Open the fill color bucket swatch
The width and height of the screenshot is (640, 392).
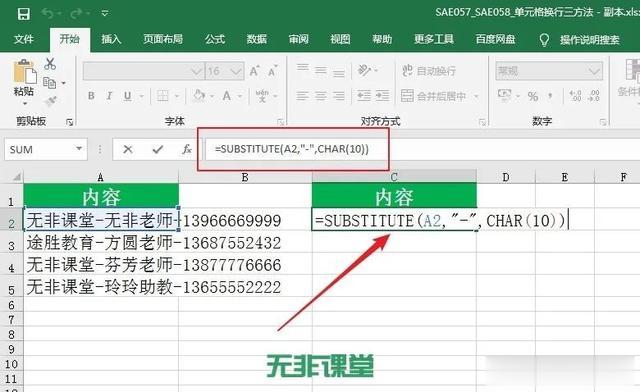199,96
